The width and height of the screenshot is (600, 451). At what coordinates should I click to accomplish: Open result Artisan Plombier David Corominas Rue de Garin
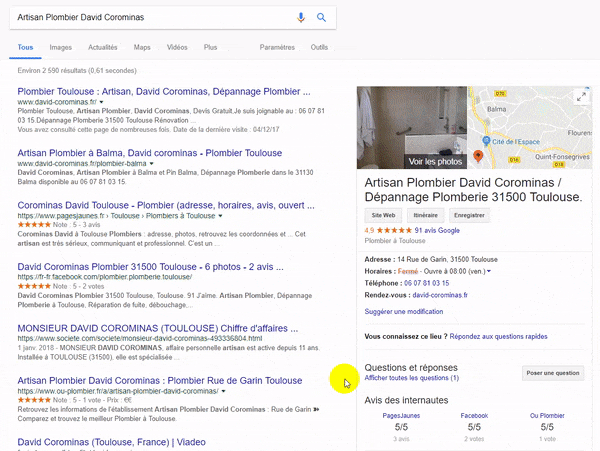pyautogui.click(x=160, y=381)
